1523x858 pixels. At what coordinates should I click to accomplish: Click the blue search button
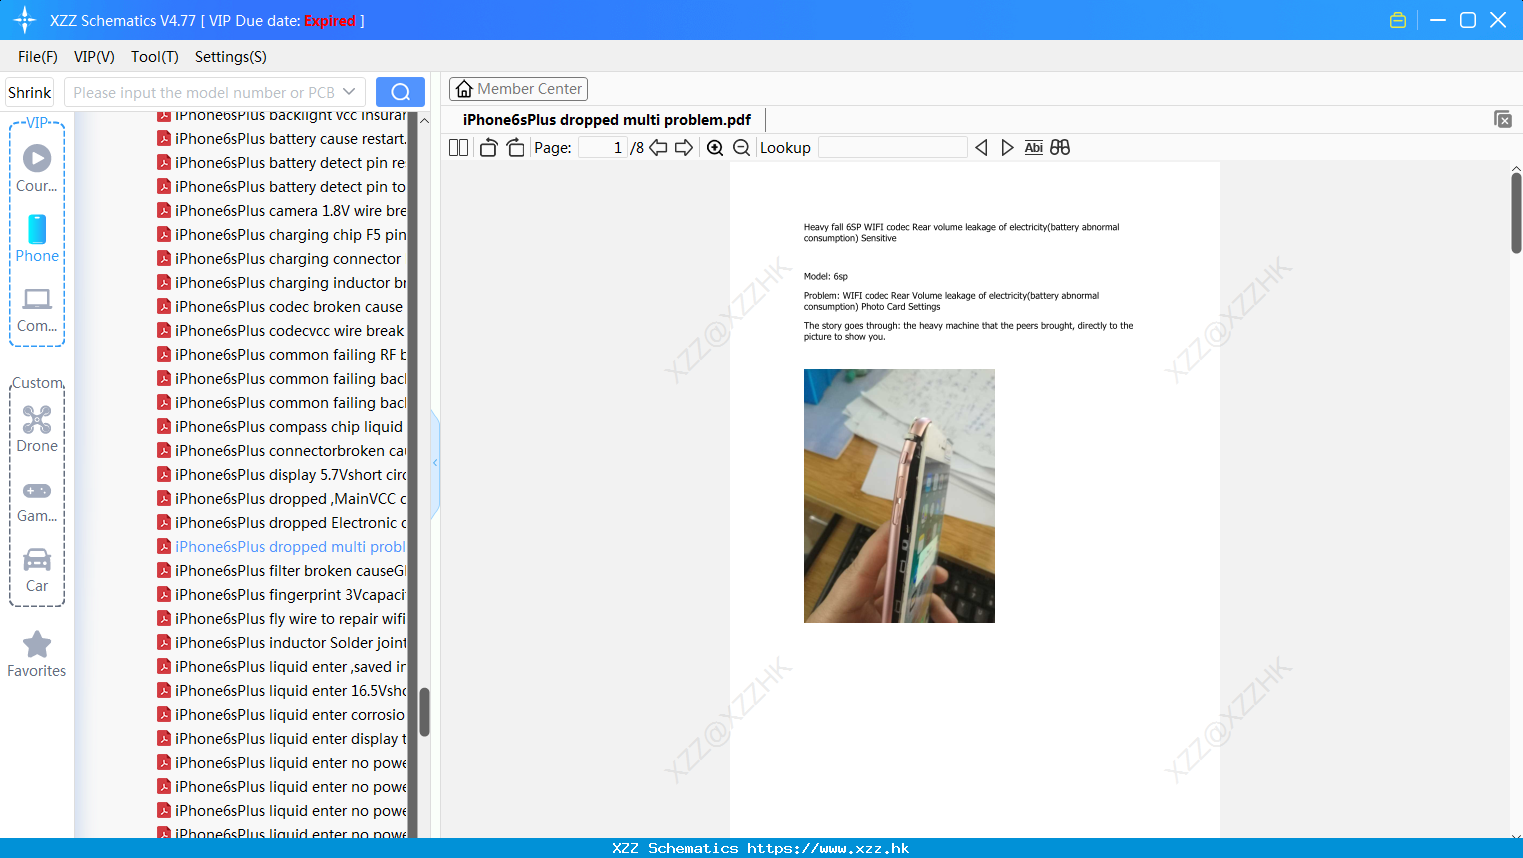[x=400, y=92]
